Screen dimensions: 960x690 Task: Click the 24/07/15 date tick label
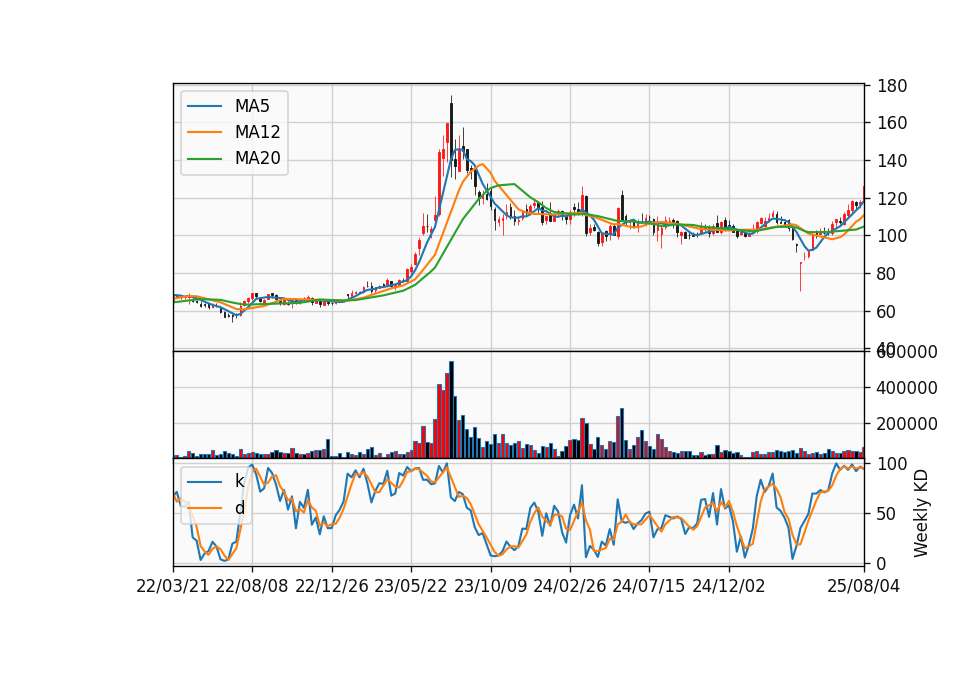pyautogui.click(x=648, y=586)
